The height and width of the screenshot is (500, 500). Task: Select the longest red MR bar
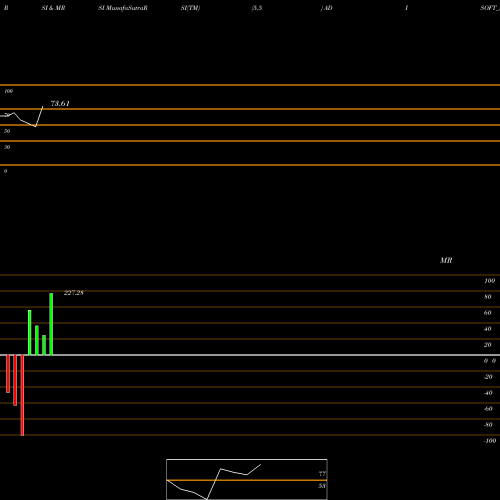[22, 395]
